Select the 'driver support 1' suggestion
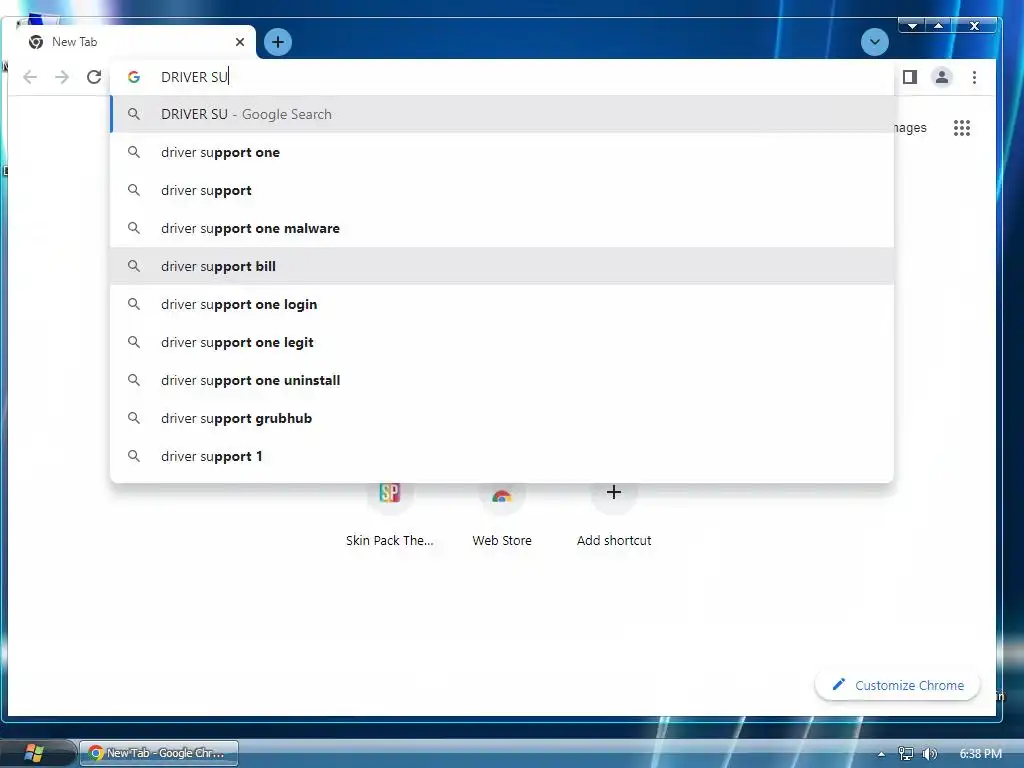 502,456
